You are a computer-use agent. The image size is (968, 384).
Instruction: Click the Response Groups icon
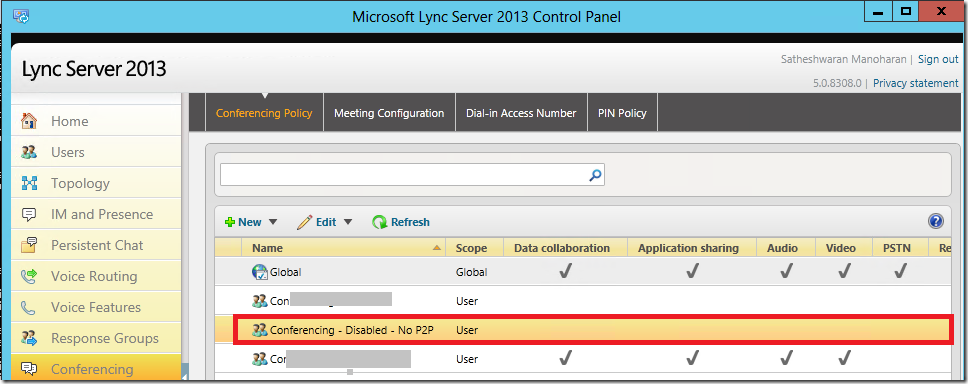coord(29,338)
